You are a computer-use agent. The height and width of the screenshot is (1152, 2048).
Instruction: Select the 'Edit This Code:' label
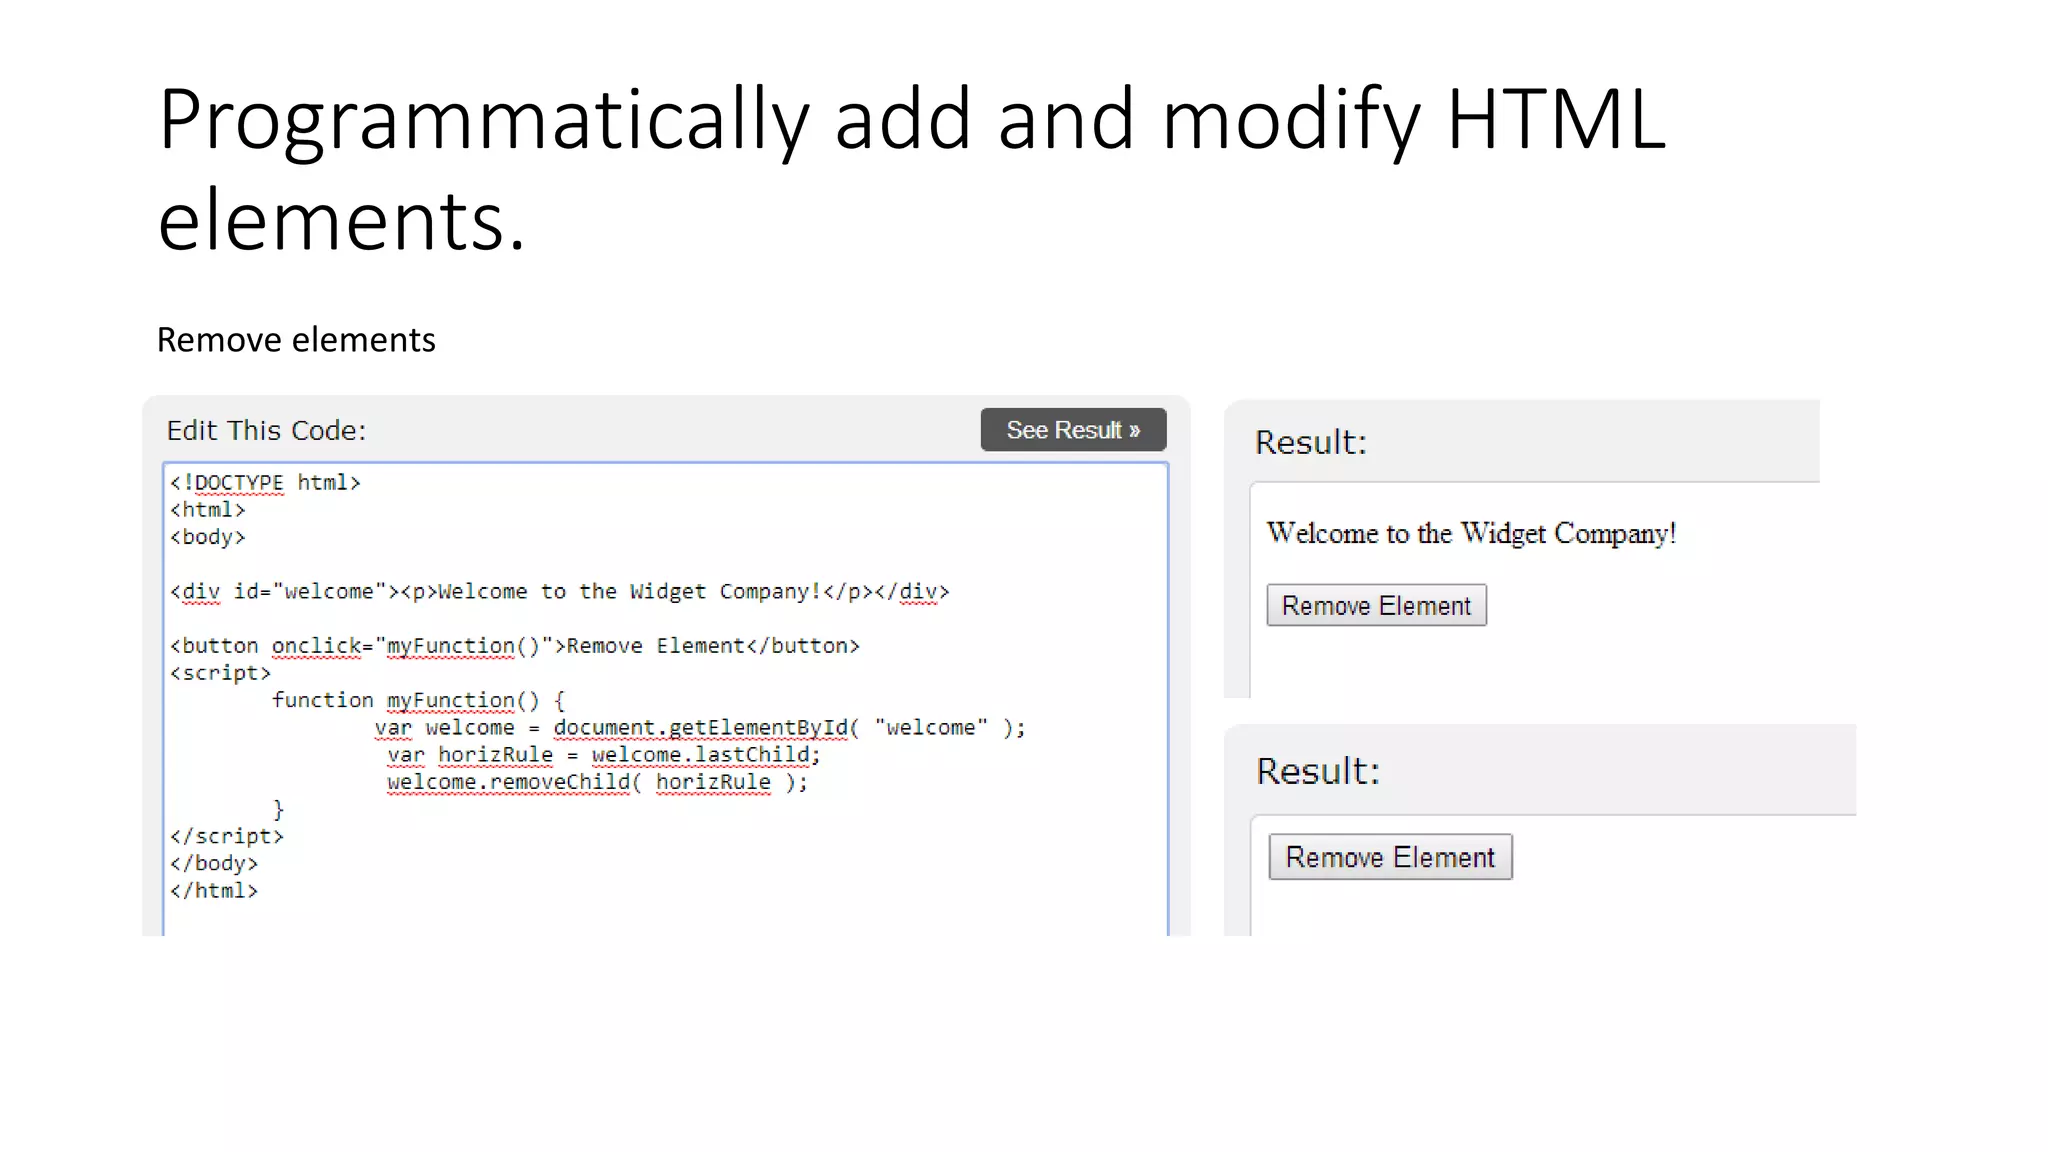(x=266, y=430)
